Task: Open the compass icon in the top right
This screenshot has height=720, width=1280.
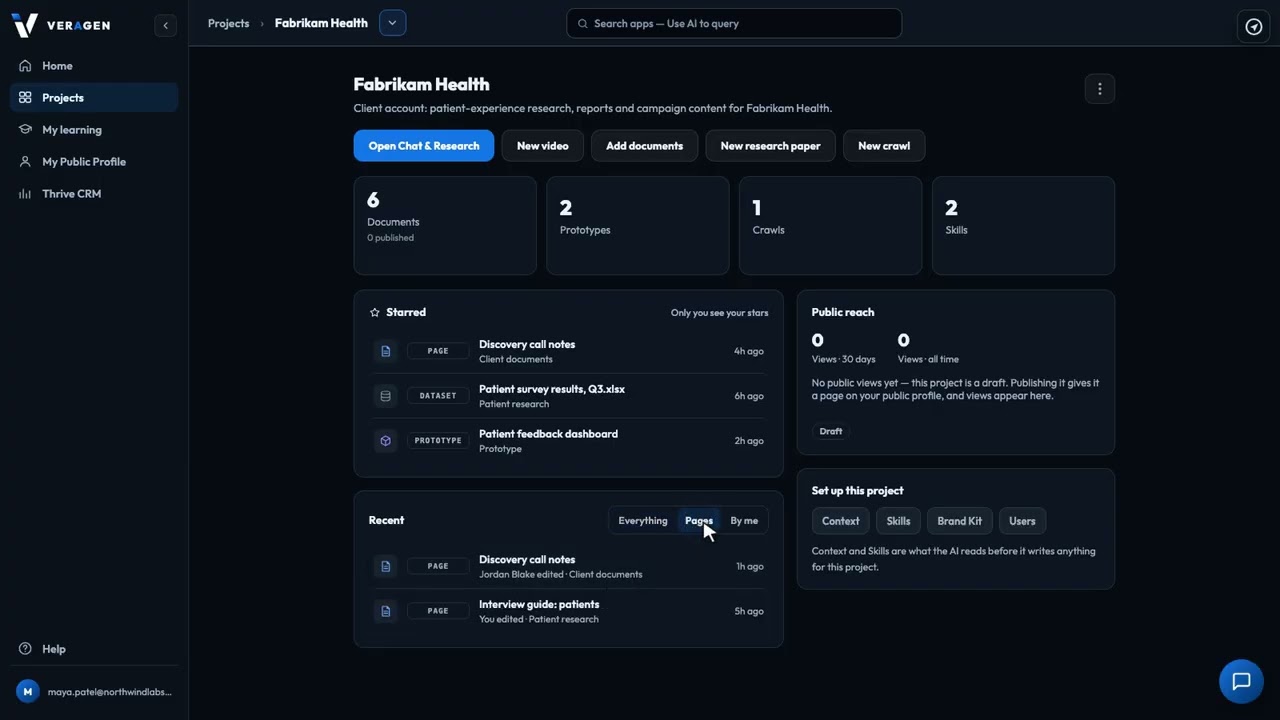Action: pyautogui.click(x=1254, y=27)
